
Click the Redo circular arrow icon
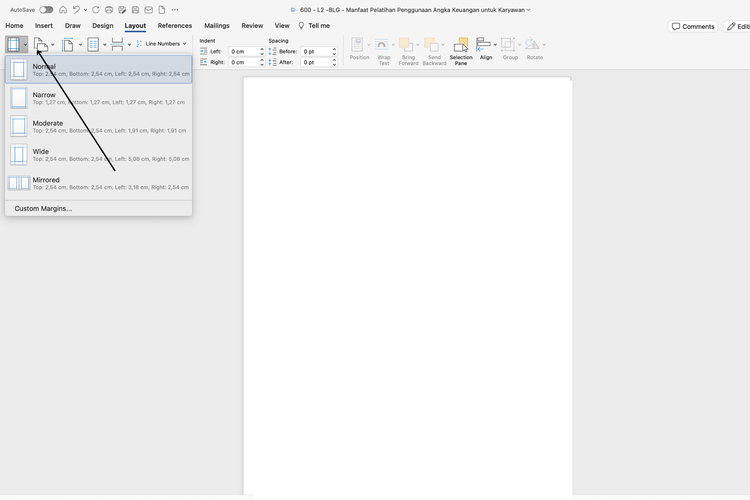pos(96,10)
